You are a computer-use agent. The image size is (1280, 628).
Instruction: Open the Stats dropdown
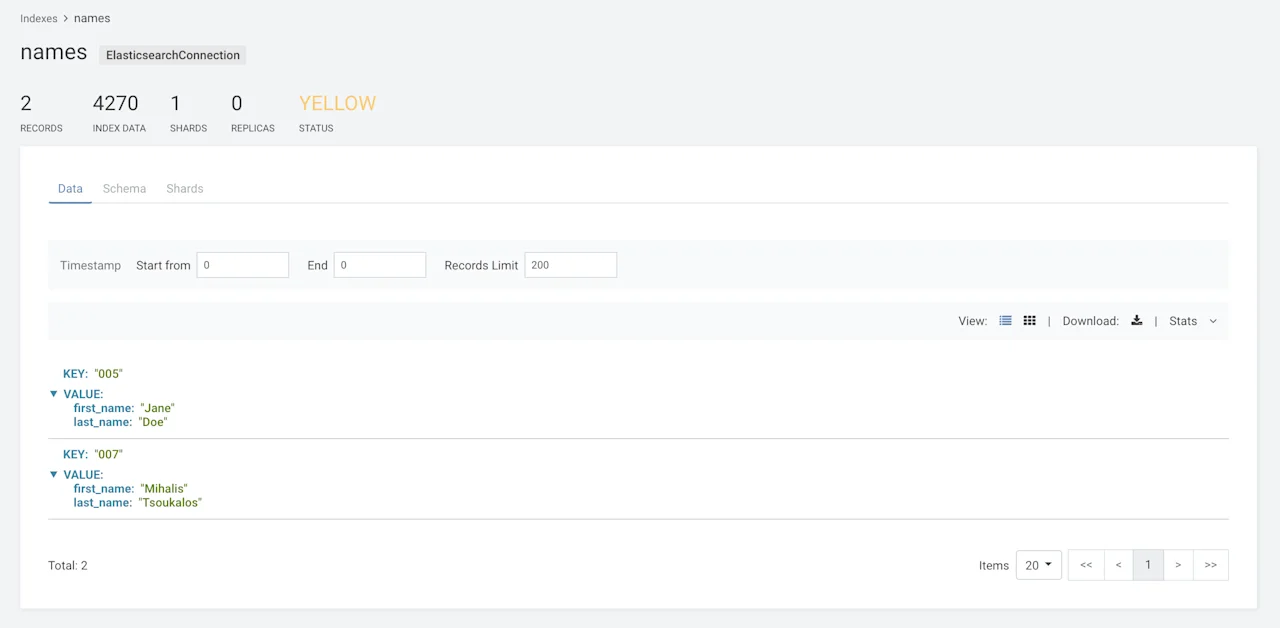tap(1193, 321)
